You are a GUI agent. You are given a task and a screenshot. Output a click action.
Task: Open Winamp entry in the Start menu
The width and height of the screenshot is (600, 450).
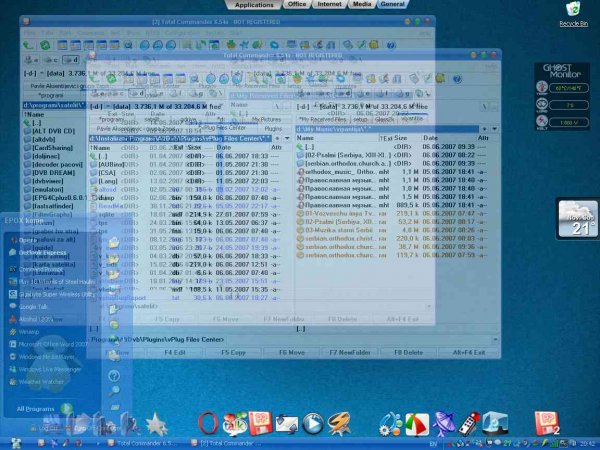tap(29, 332)
